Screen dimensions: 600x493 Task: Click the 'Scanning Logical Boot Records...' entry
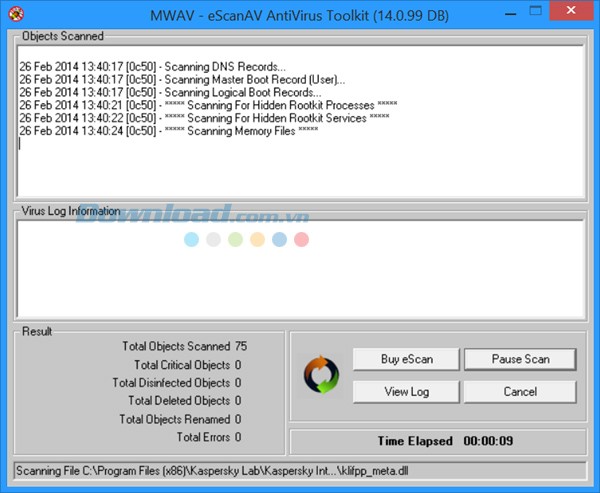[x=170, y=93]
